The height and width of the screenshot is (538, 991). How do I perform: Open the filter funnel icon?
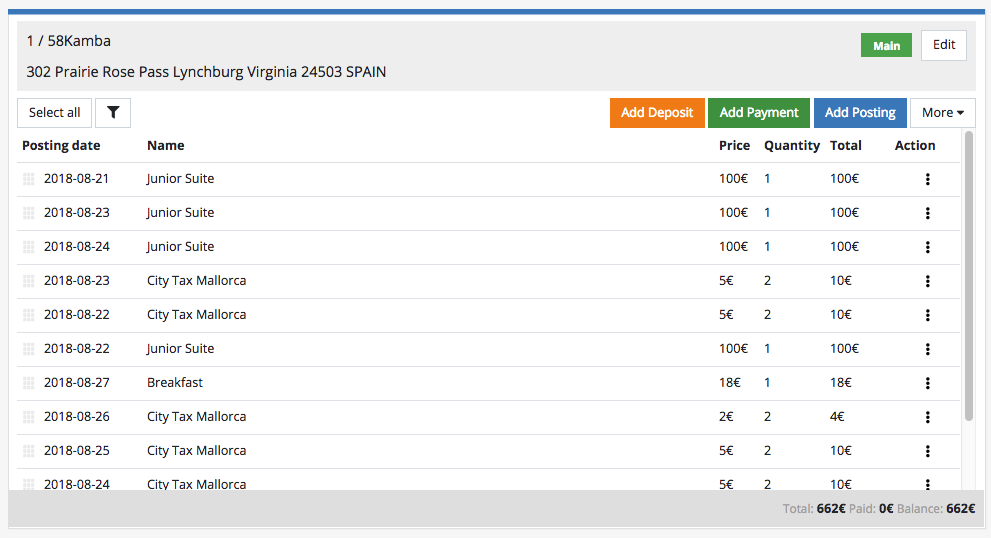click(x=113, y=113)
